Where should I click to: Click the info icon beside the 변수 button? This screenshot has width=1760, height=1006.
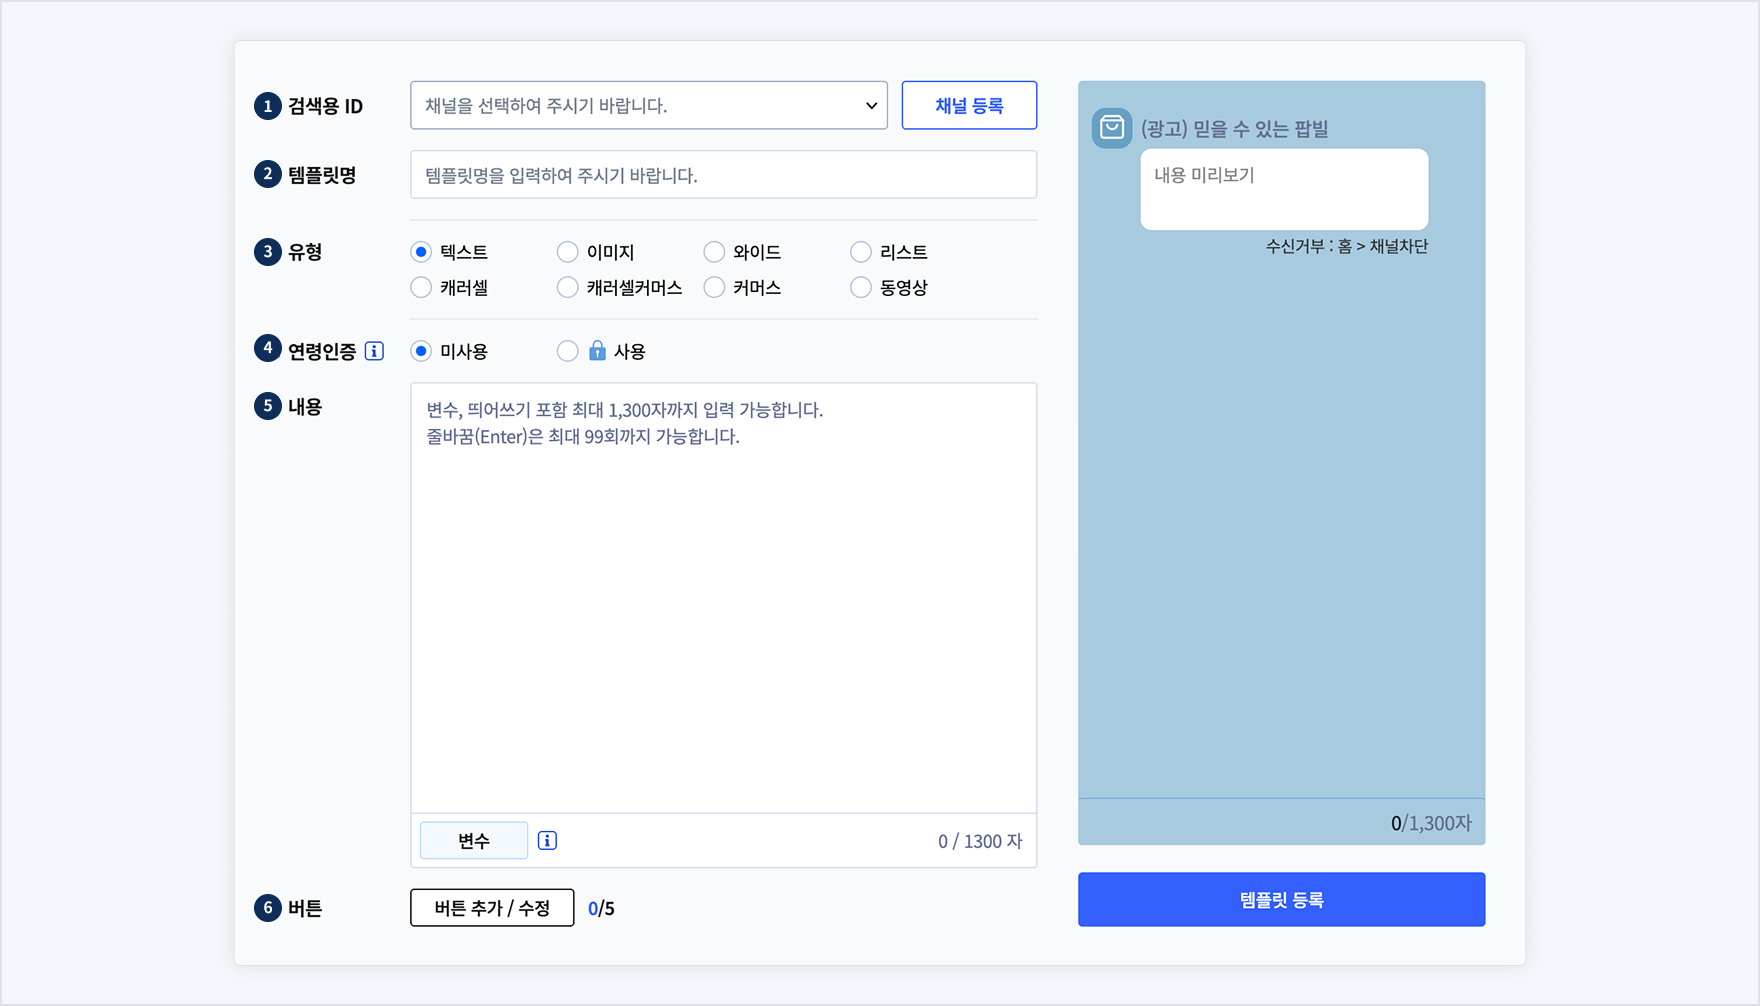546,841
